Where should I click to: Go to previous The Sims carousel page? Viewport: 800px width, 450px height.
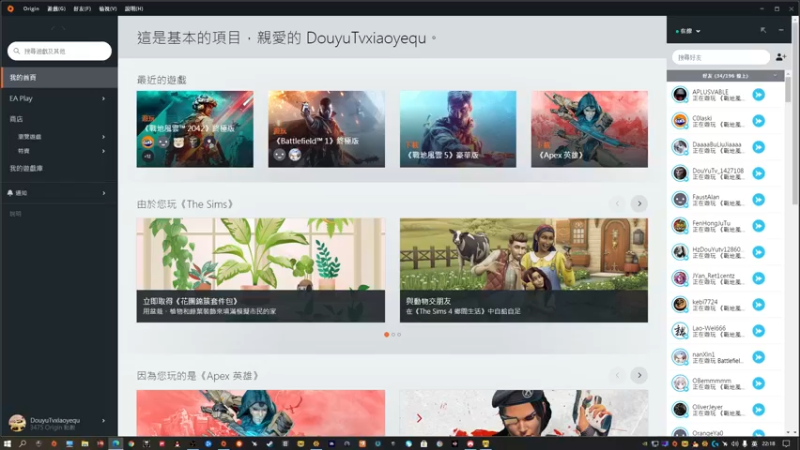coord(617,204)
